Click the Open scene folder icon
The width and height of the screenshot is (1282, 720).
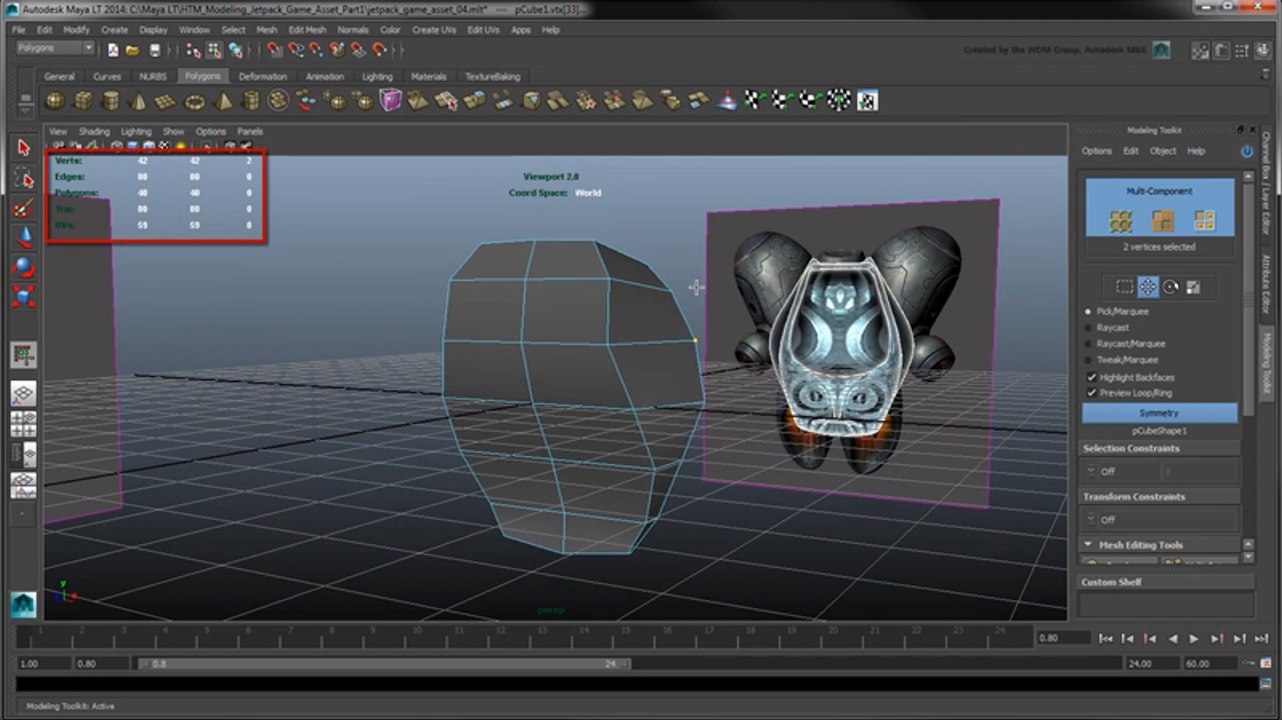click(x=133, y=49)
